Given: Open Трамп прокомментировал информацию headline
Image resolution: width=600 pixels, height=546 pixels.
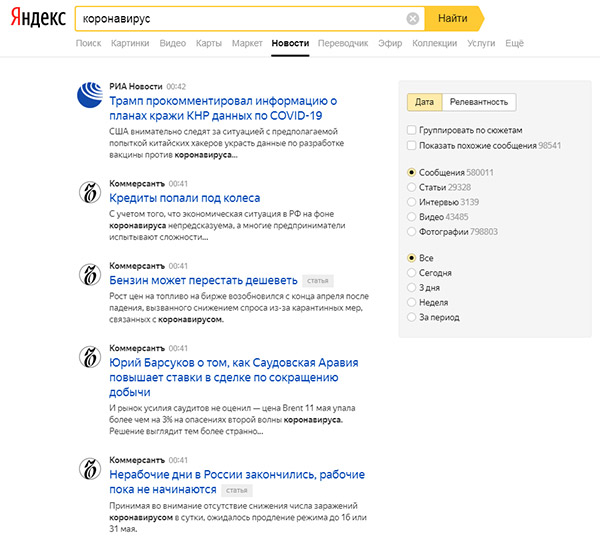Looking at the screenshot, I should [x=223, y=108].
